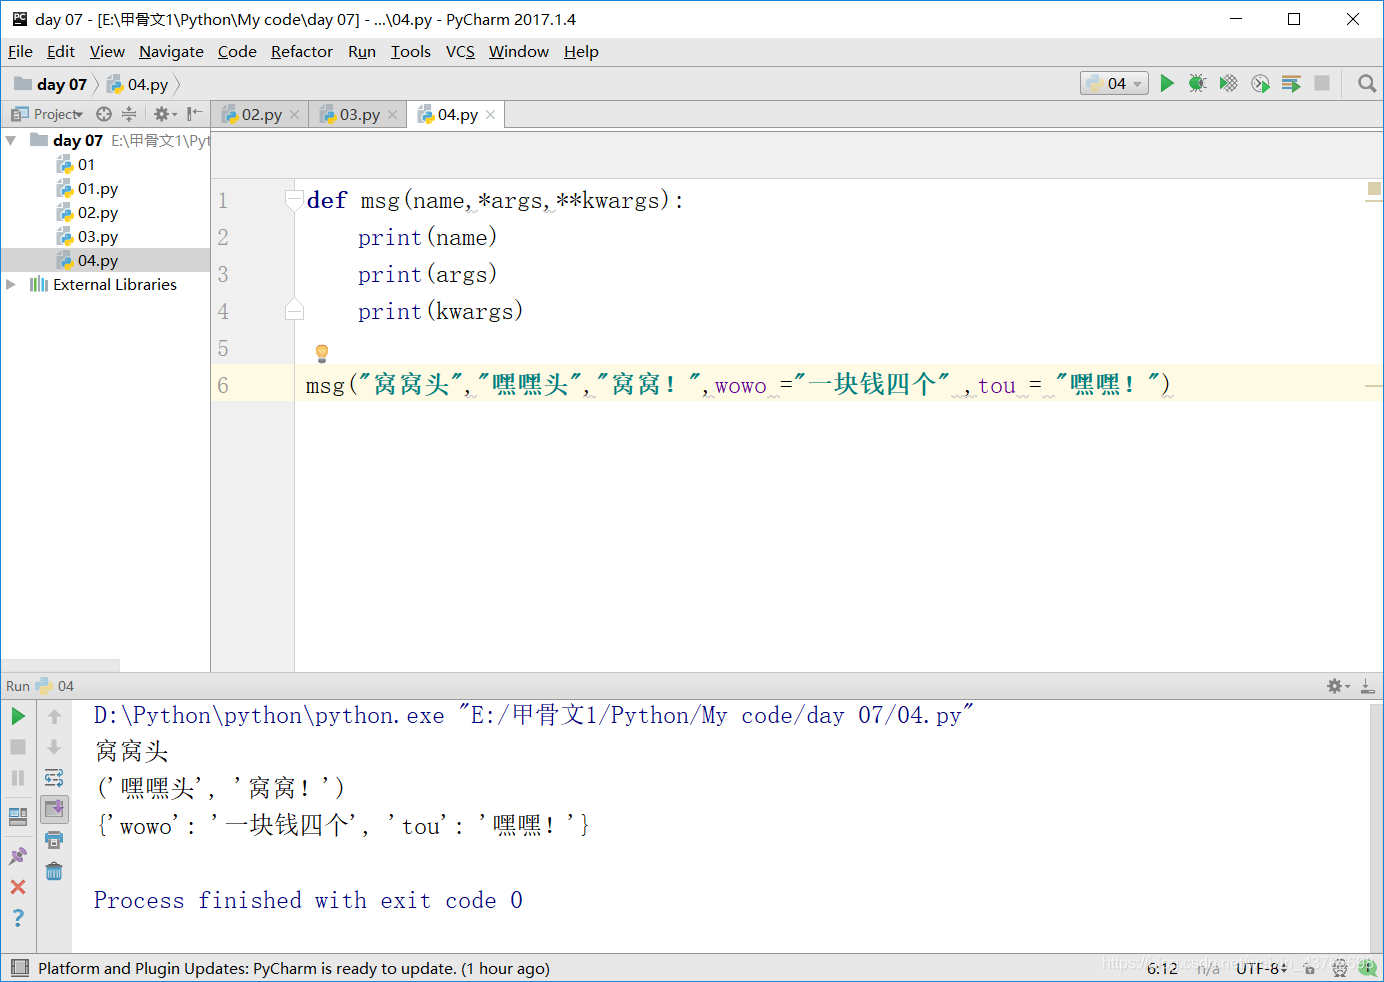The image size is (1384, 982).
Task: Close the Run tab using red X
Action: click(x=18, y=887)
